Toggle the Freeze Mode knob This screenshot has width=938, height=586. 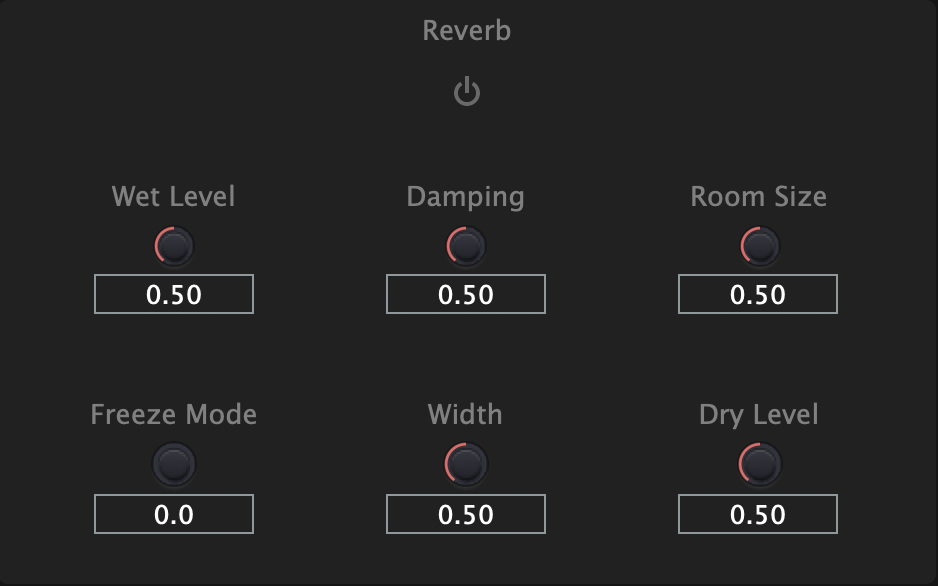(174, 464)
